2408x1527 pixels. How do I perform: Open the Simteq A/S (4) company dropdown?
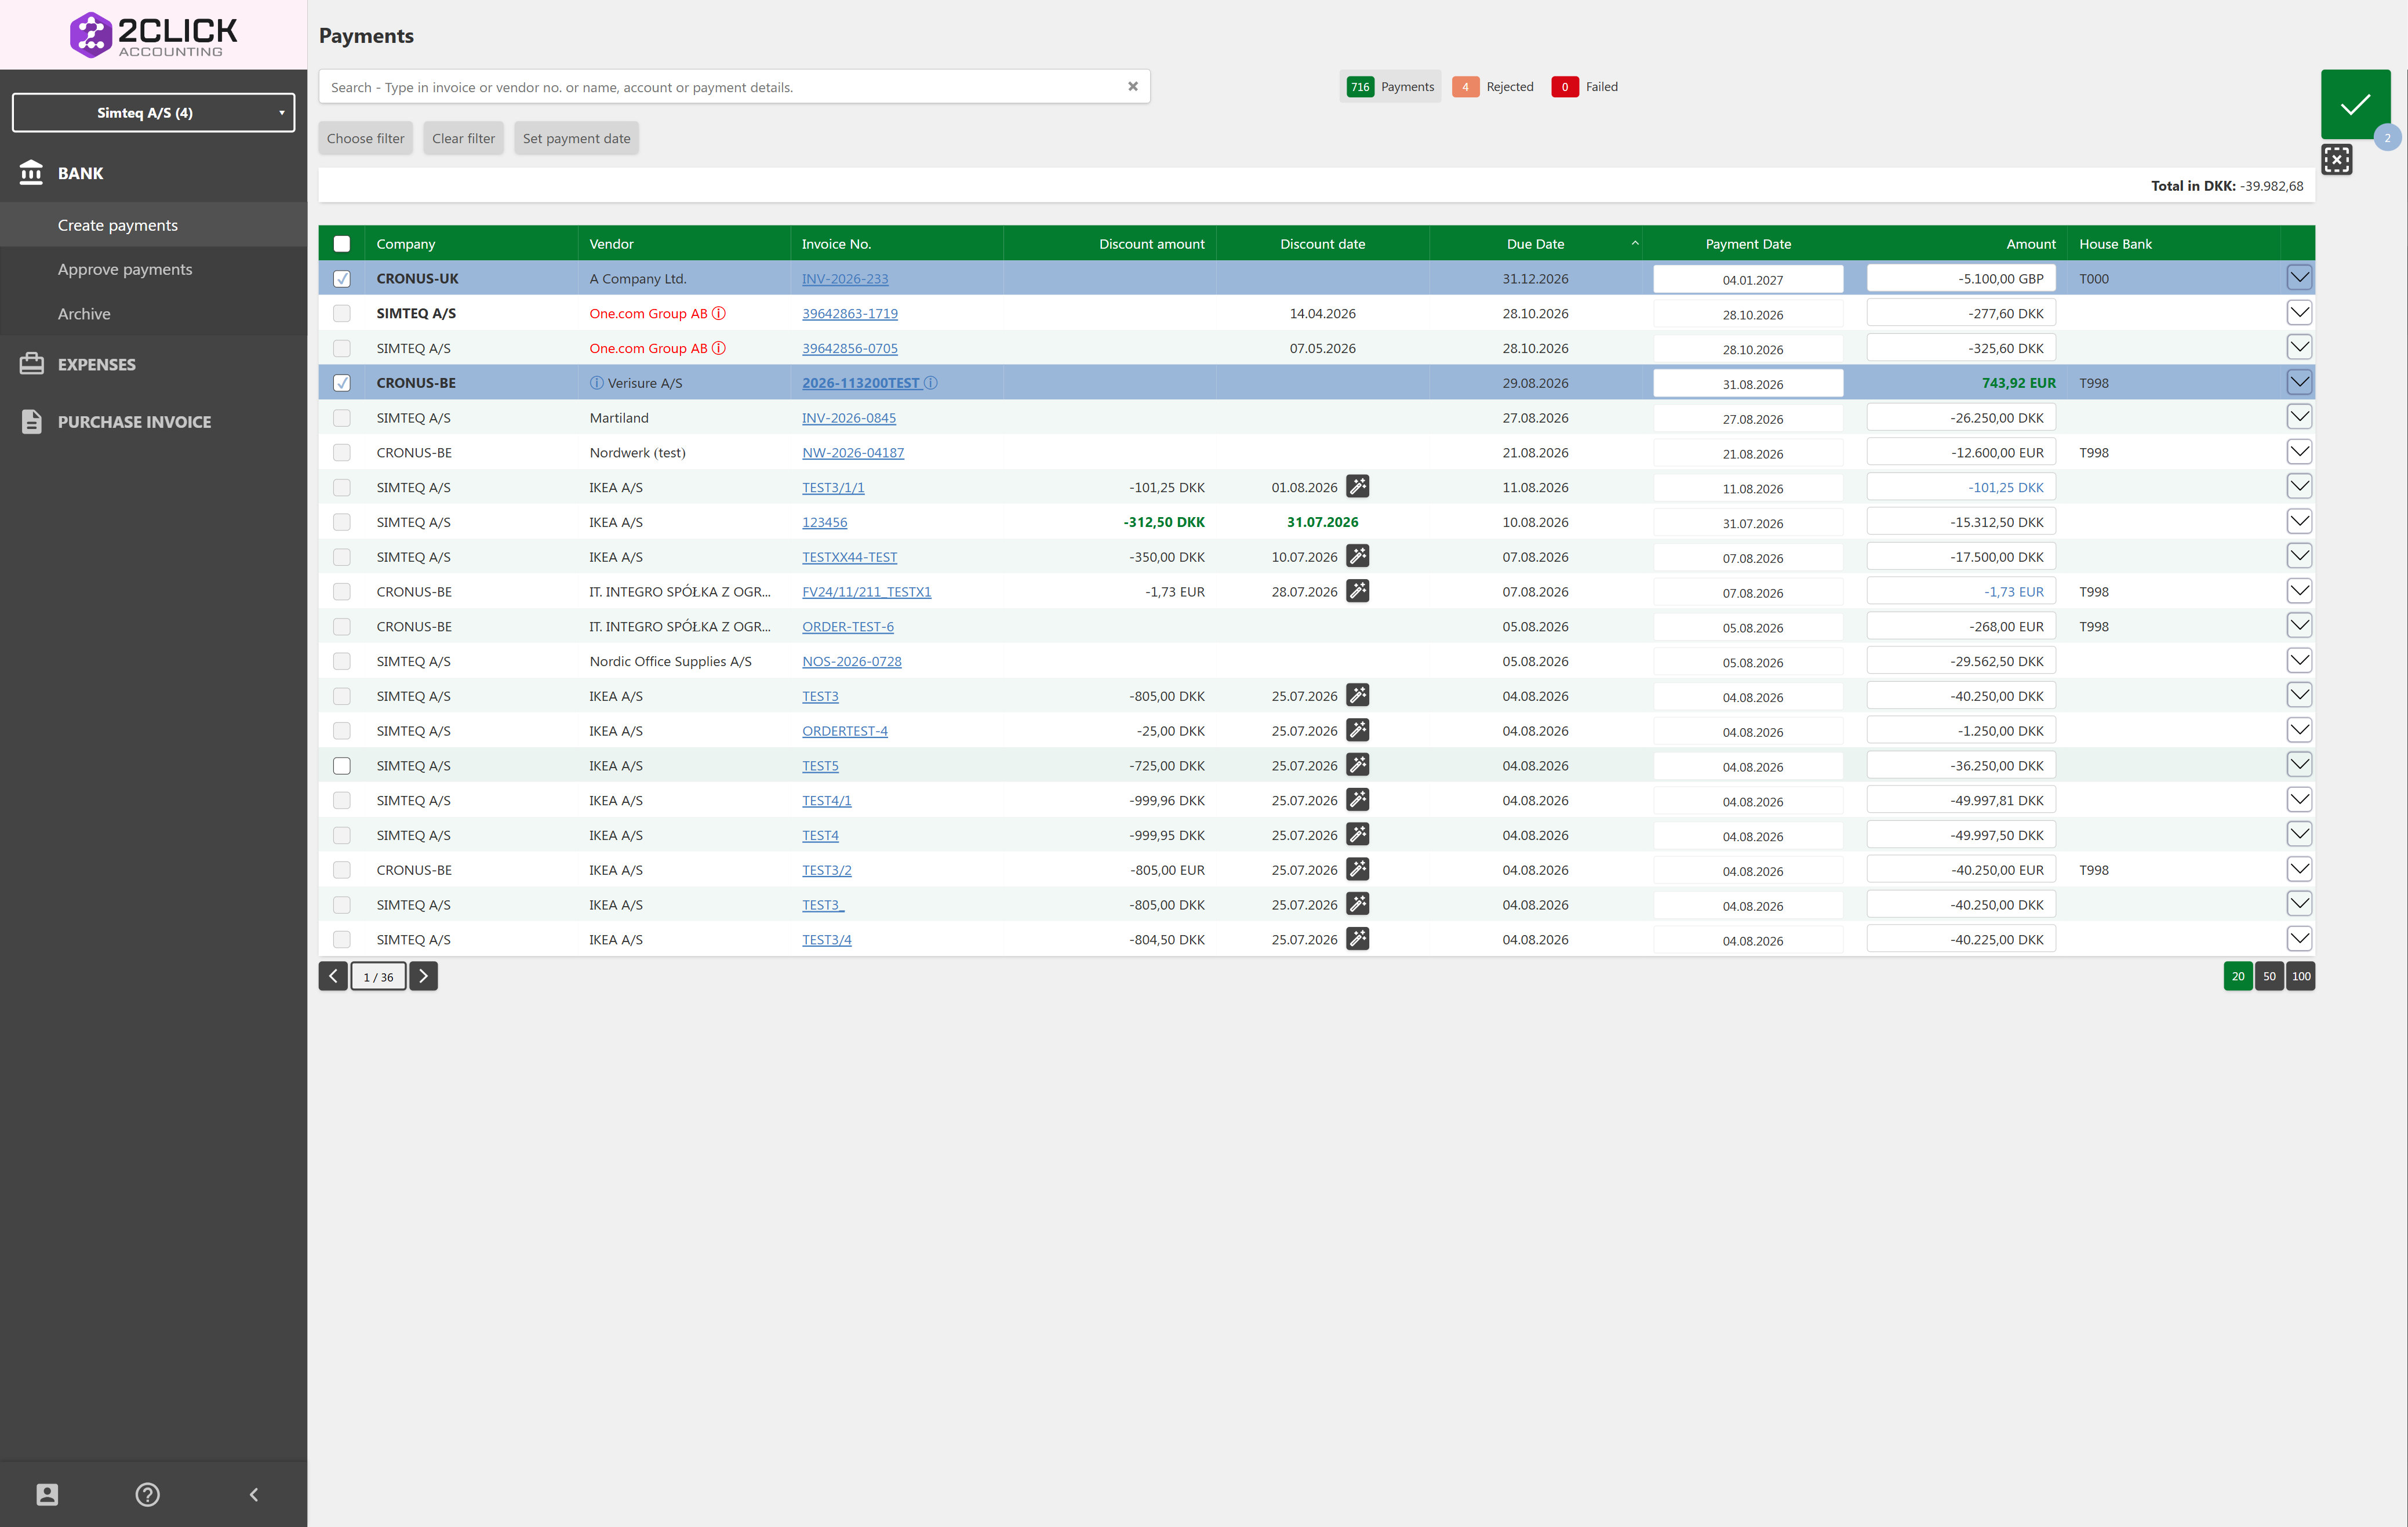point(153,113)
